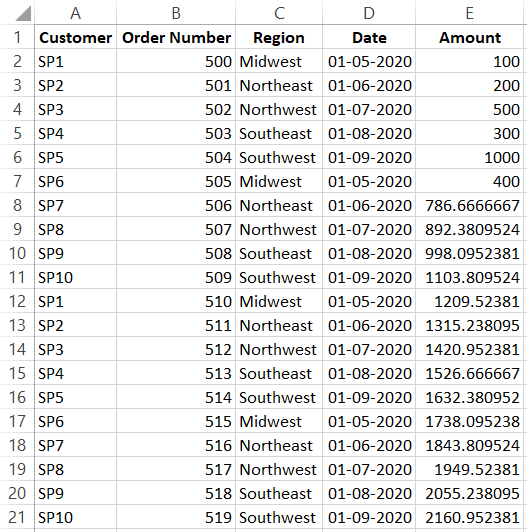Select order number cell 514
This screenshot has height=532, width=527.
click(176, 397)
